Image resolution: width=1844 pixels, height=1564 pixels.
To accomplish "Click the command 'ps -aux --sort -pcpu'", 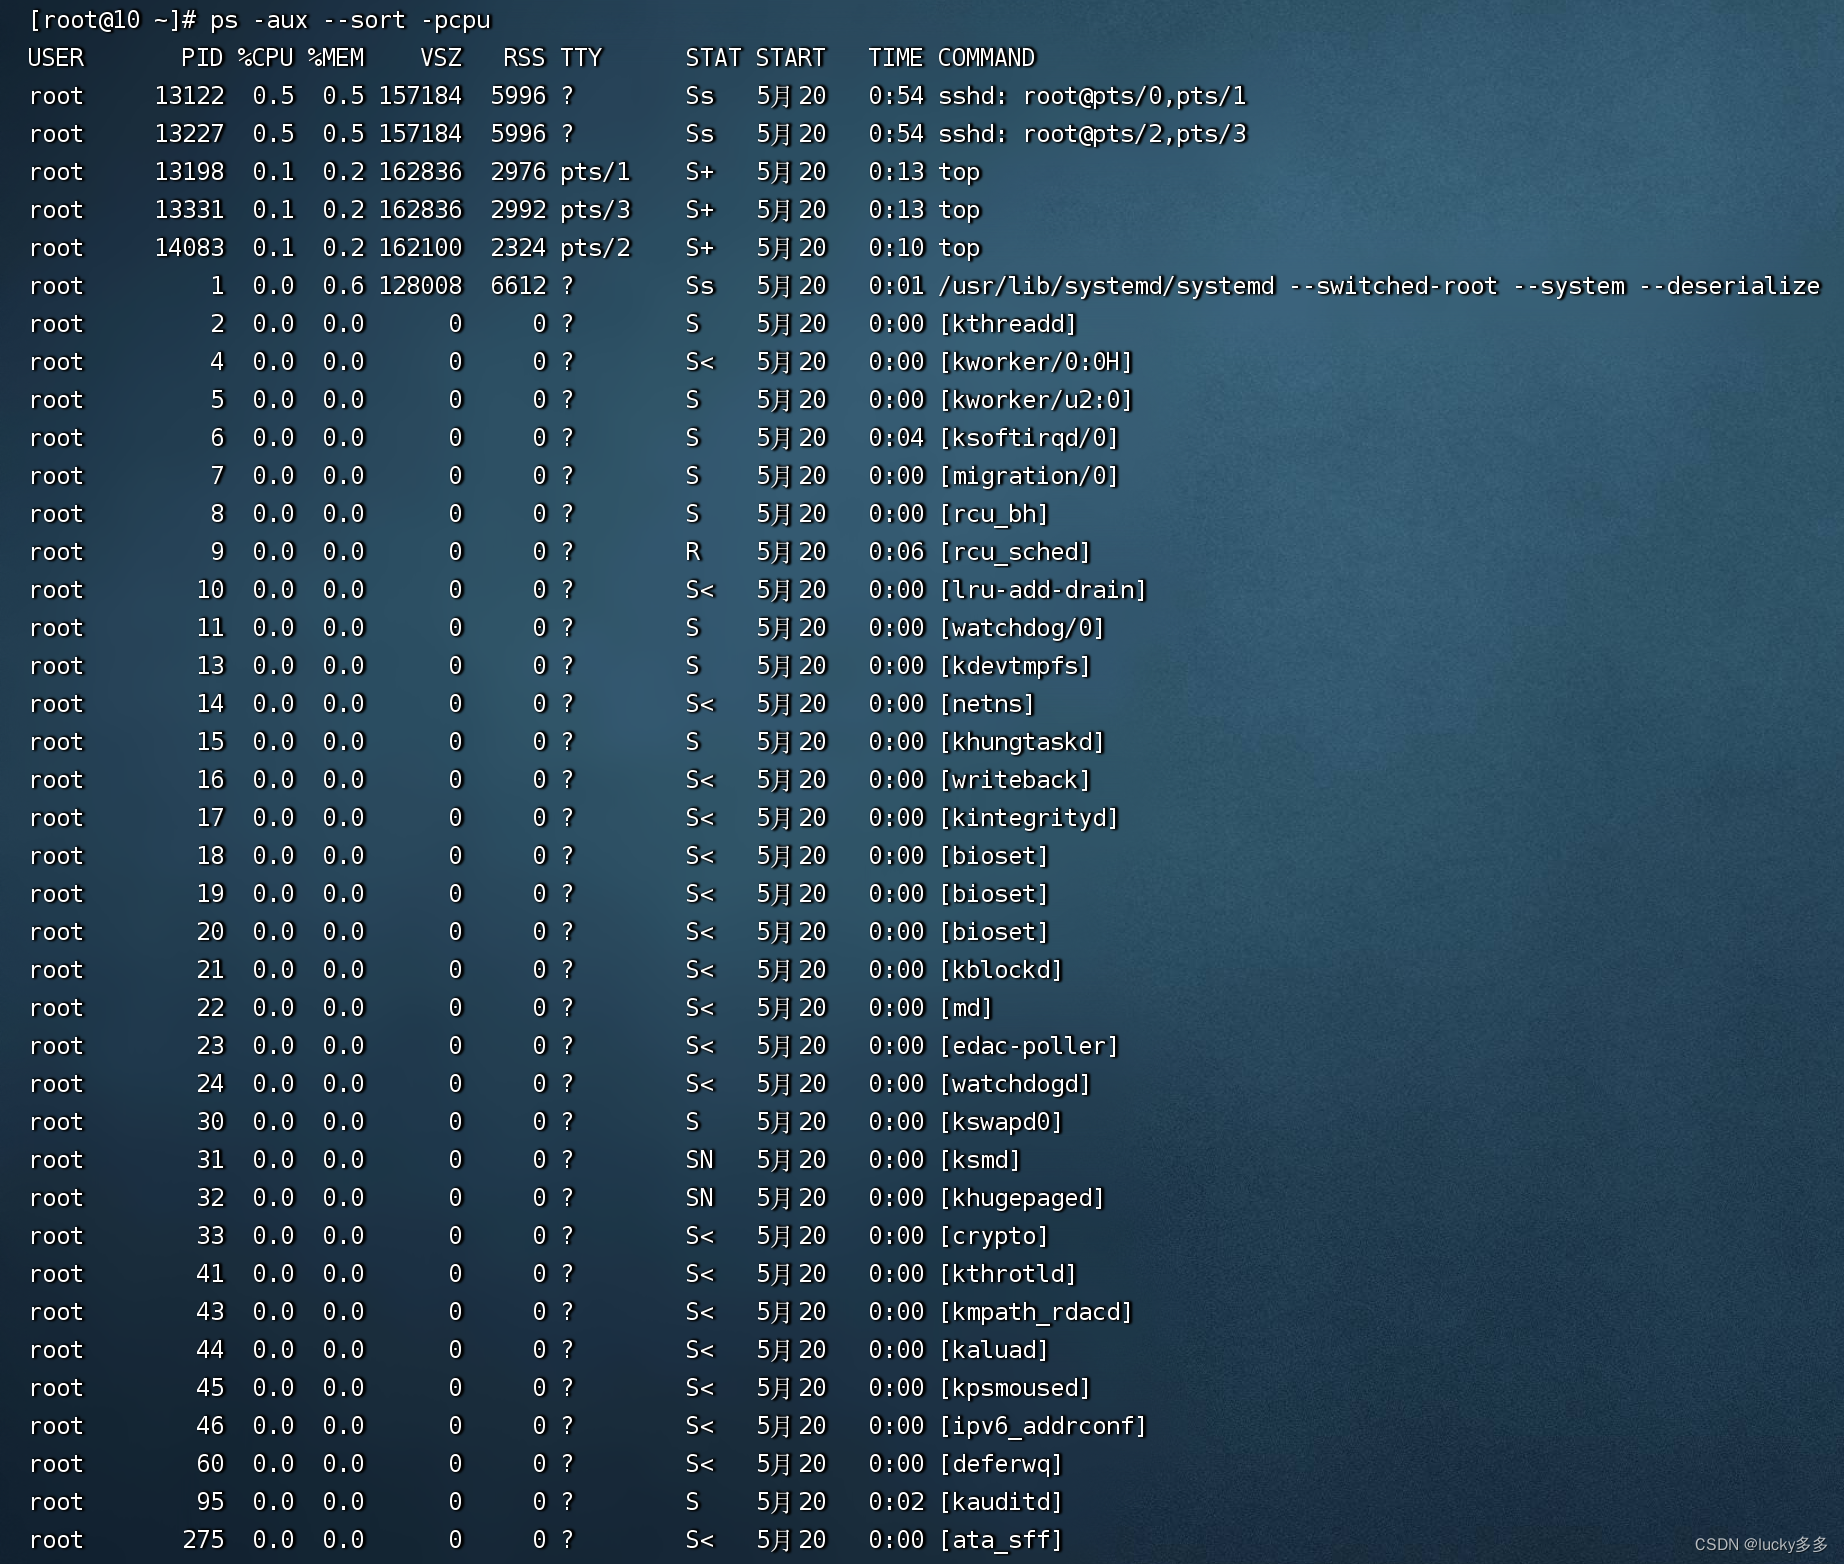I will 350,20.
